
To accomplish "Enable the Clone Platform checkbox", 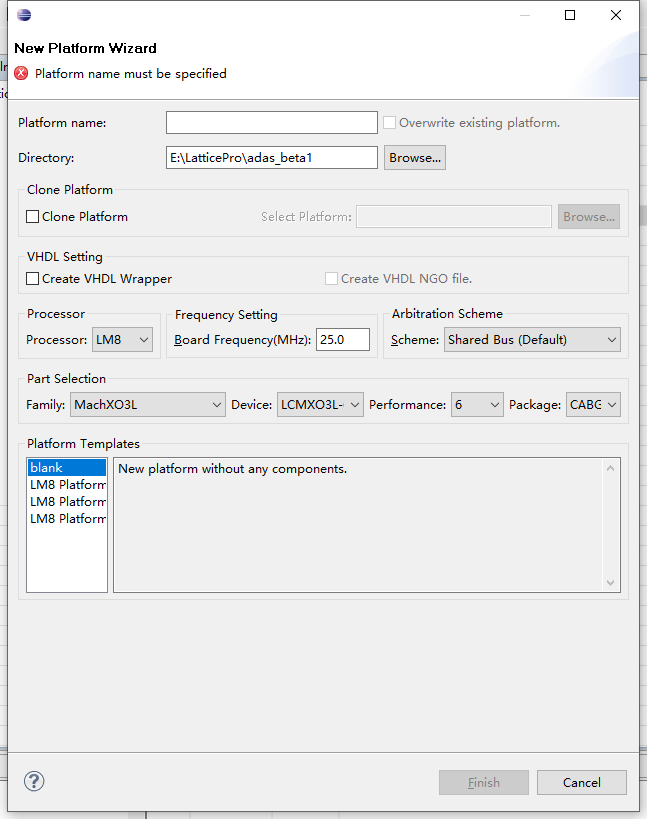I will (32, 216).
